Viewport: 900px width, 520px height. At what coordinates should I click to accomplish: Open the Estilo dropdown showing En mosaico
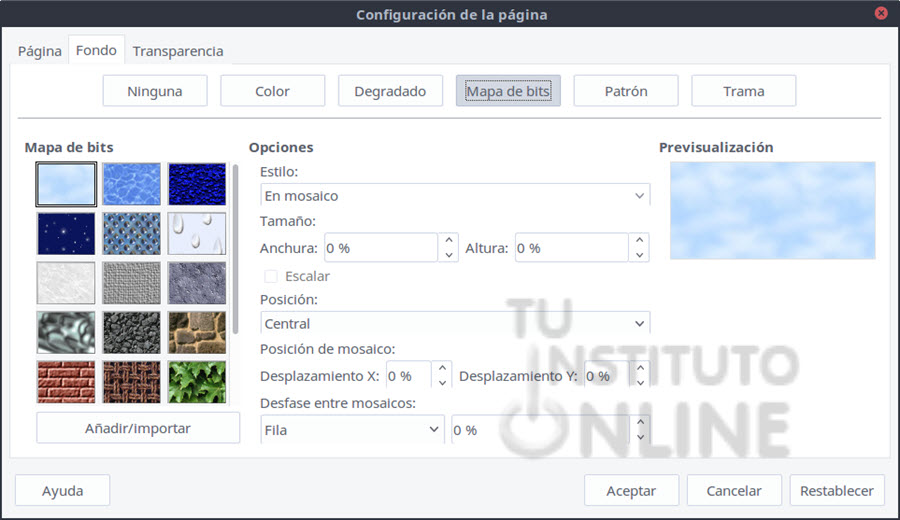coord(455,196)
